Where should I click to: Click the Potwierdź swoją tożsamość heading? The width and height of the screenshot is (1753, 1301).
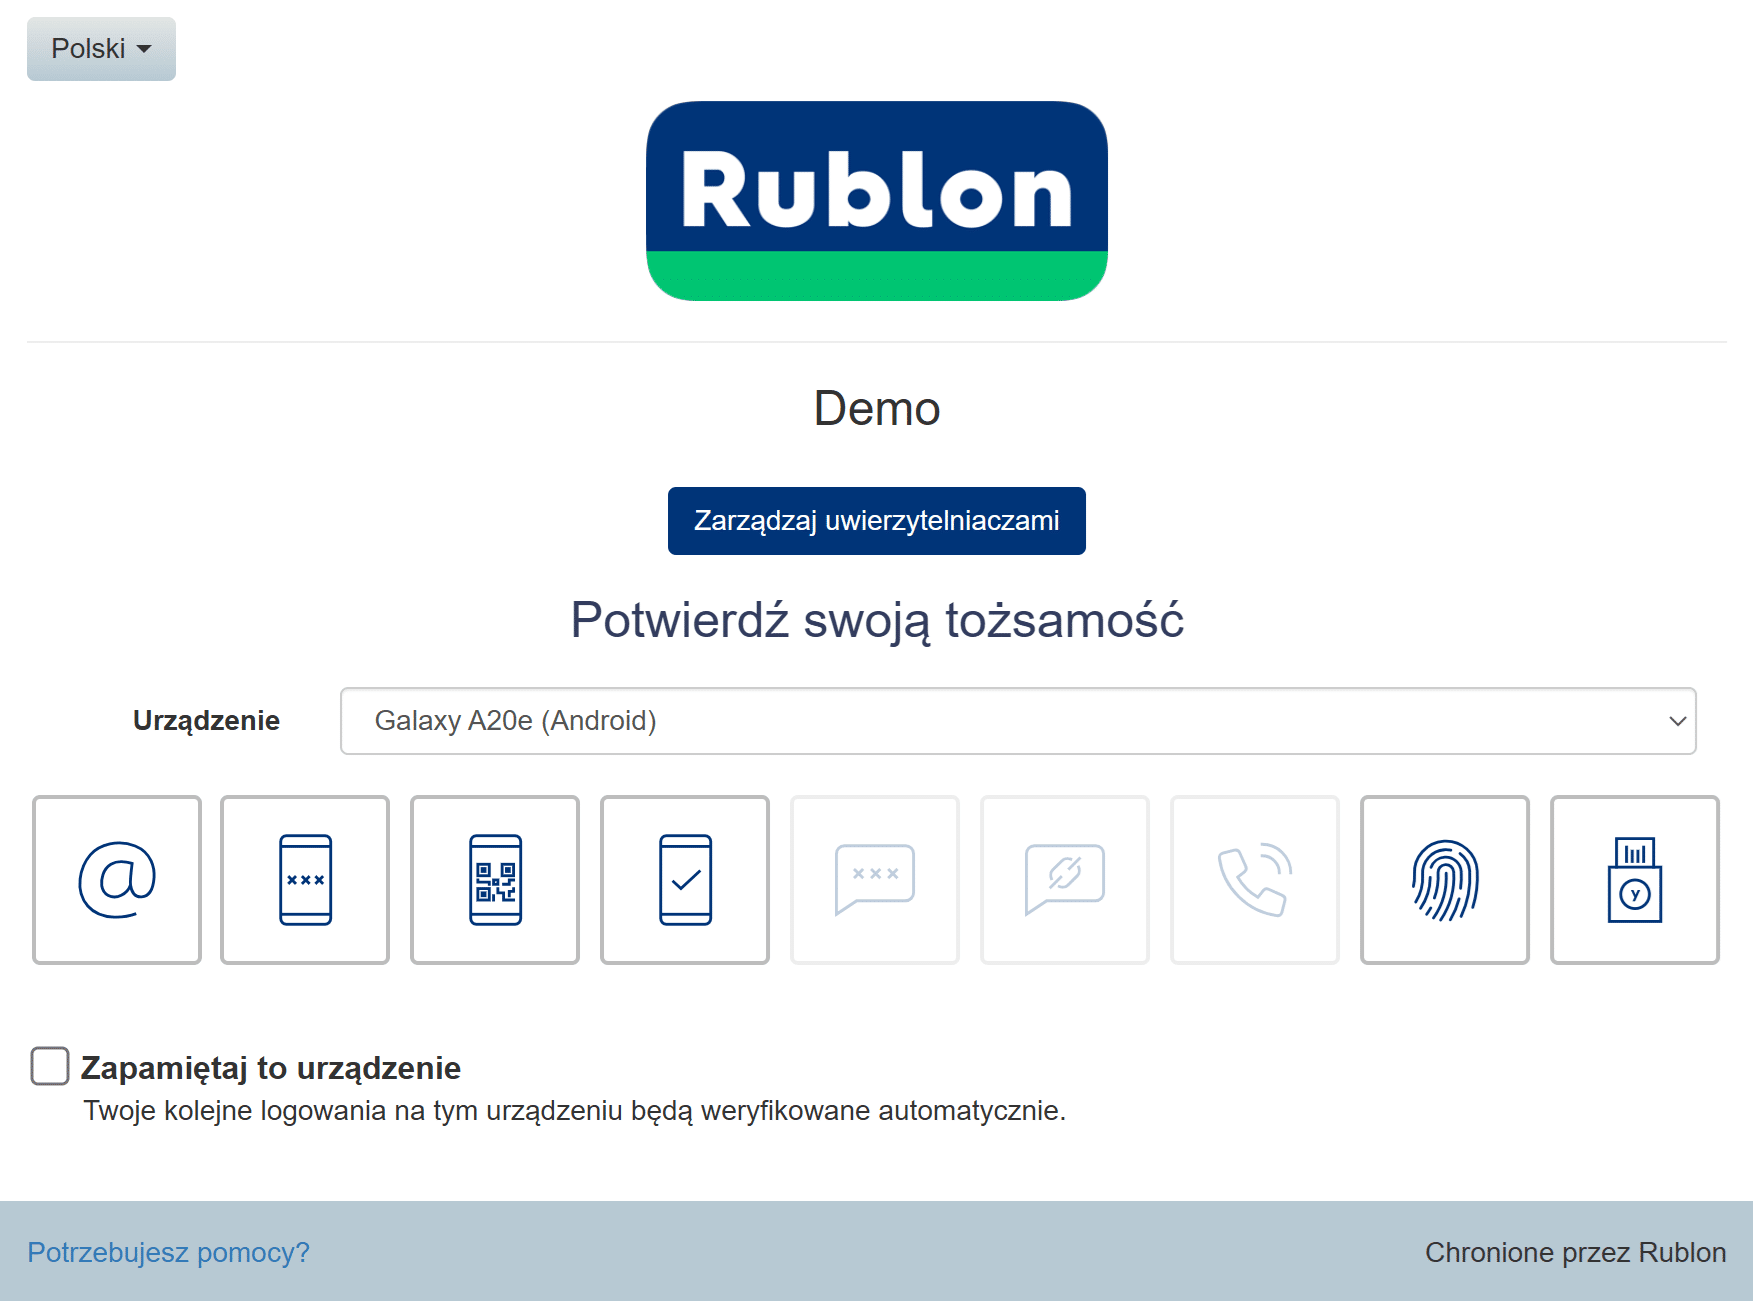point(876,620)
